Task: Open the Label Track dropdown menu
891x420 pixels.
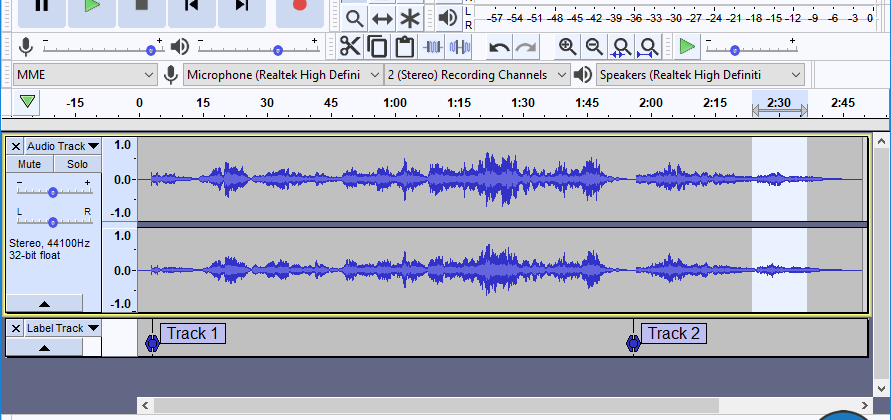Action: 63,328
